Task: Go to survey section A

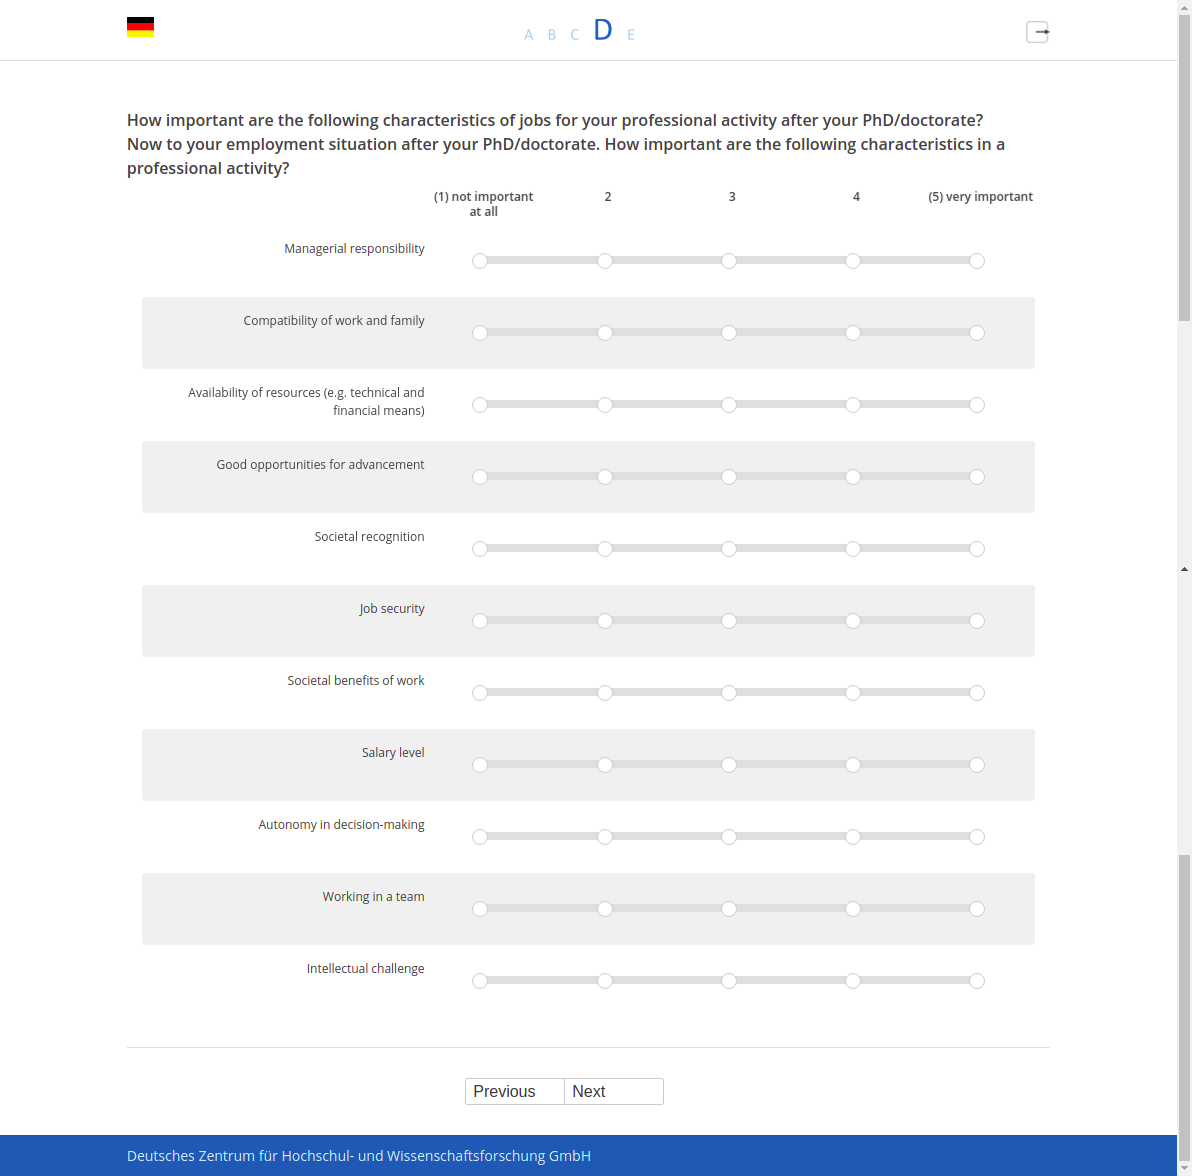Action: click(x=528, y=35)
